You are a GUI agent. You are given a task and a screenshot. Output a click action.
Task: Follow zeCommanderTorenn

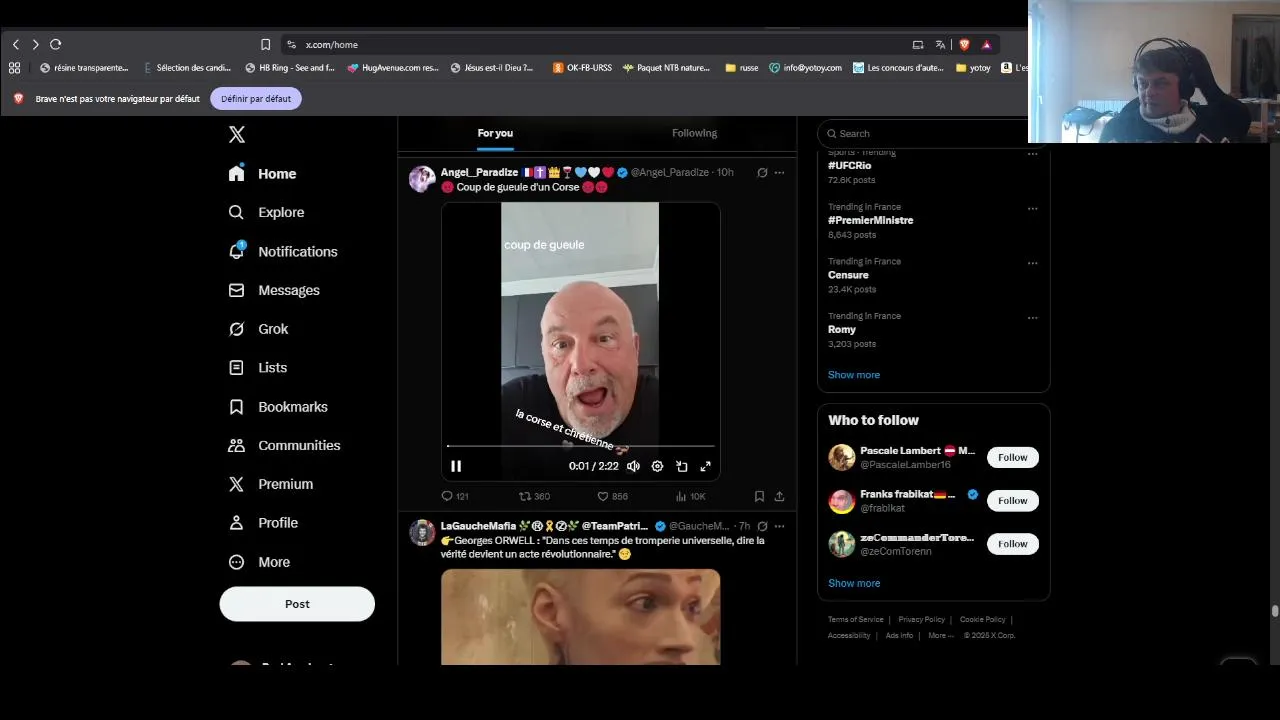click(1012, 544)
